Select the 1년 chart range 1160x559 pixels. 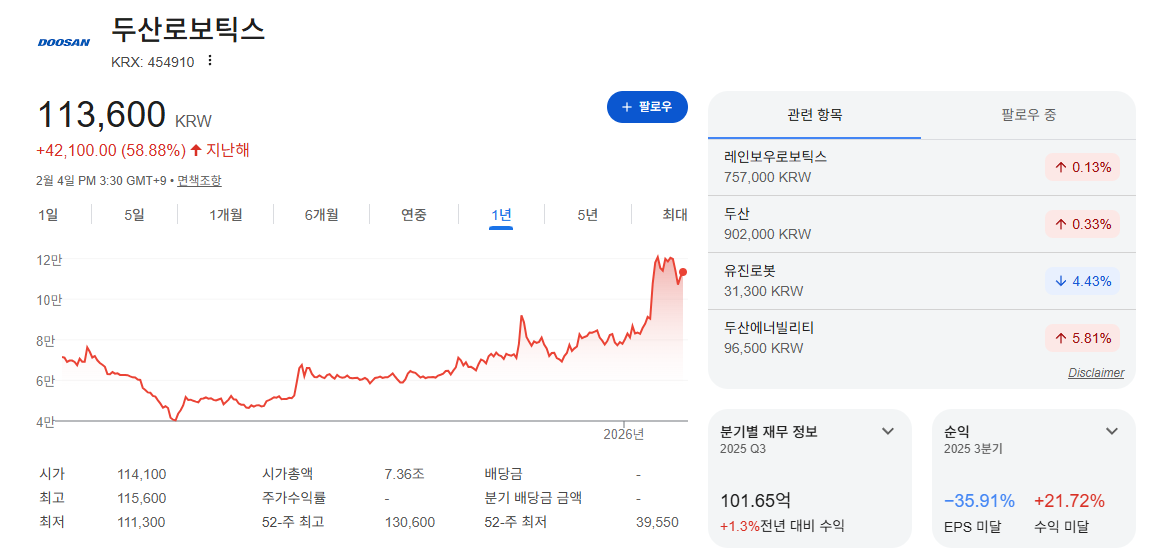(501, 215)
